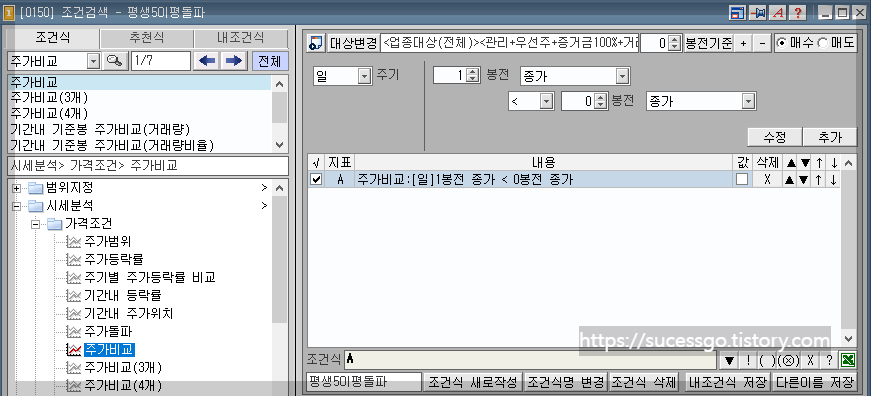Viewport: 871px width, 396px height.
Task: Click 내조건식 저장 button
Action: click(x=727, y=382)
